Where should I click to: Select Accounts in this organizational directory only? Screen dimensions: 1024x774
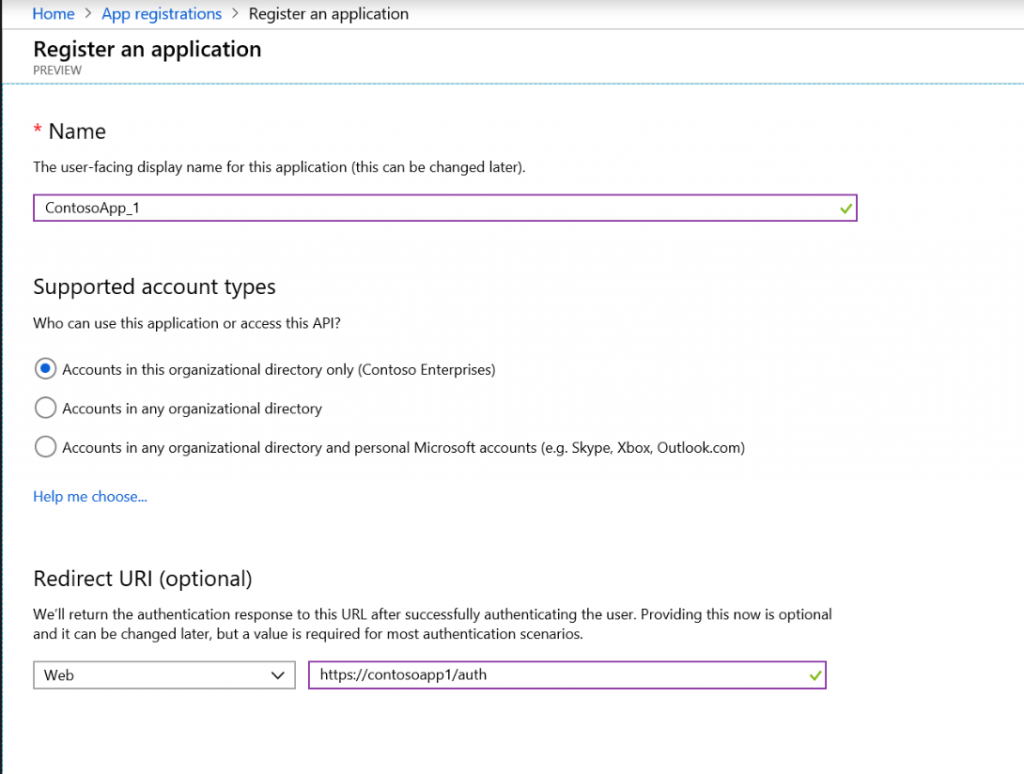coord(45,369)
